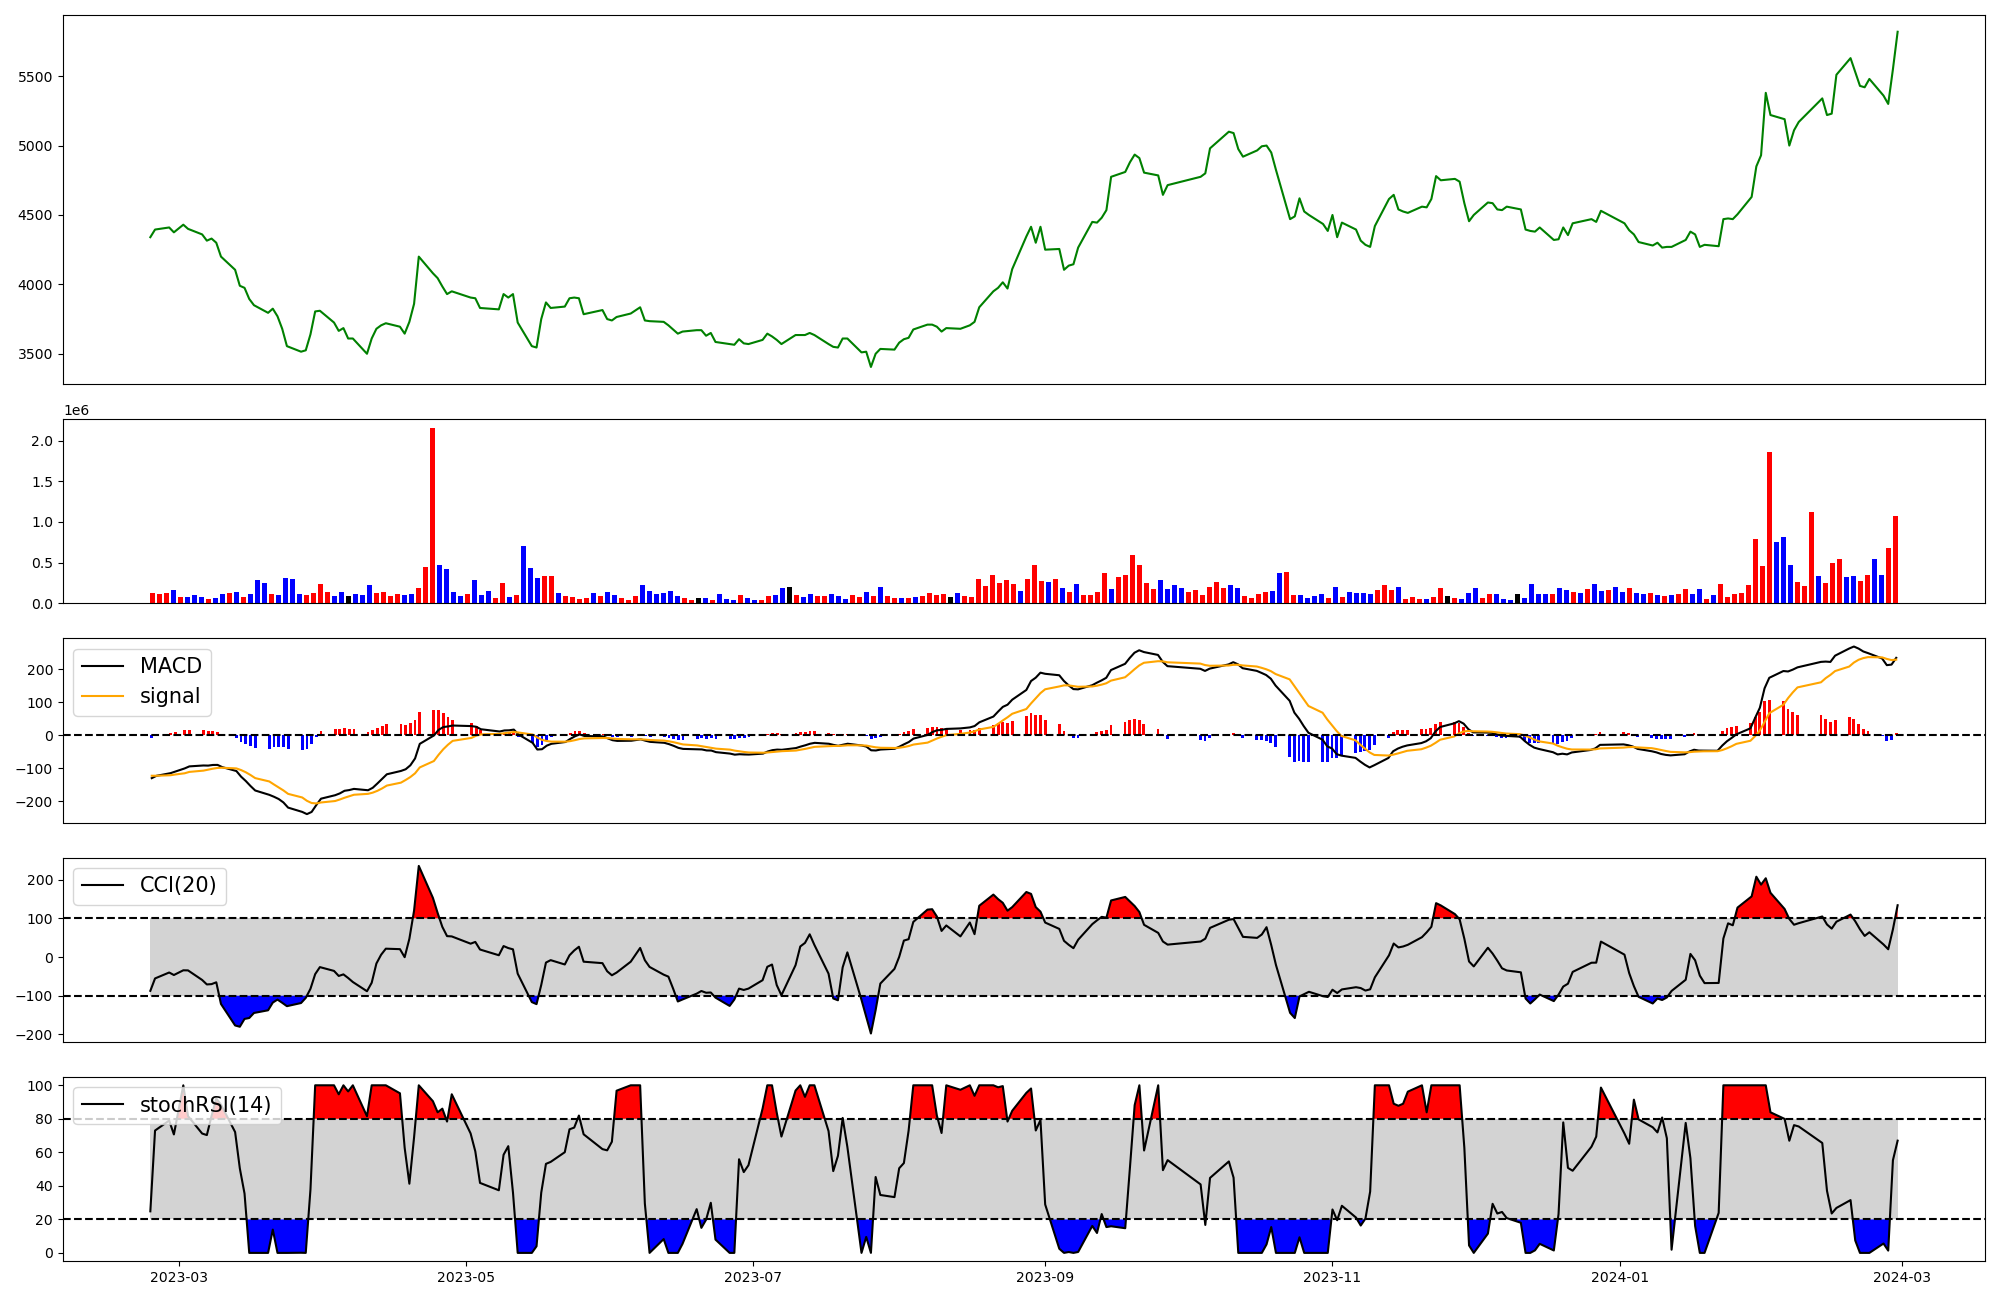This screenshot has height=1300, width=2000.
Task: Click the orange signal legend line sample
Action: (102, 696)
